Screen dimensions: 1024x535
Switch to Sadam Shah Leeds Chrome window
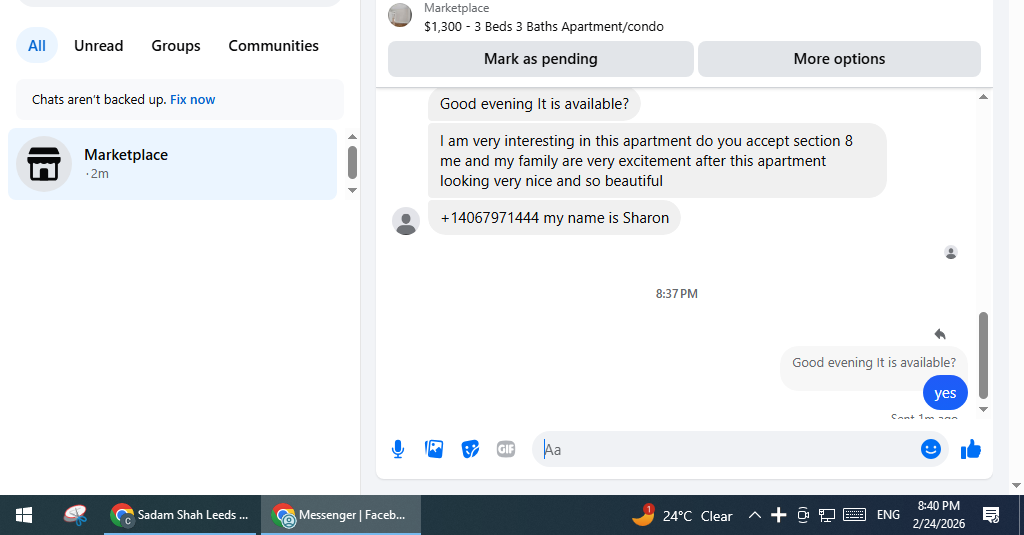click(x=180, y=515)
